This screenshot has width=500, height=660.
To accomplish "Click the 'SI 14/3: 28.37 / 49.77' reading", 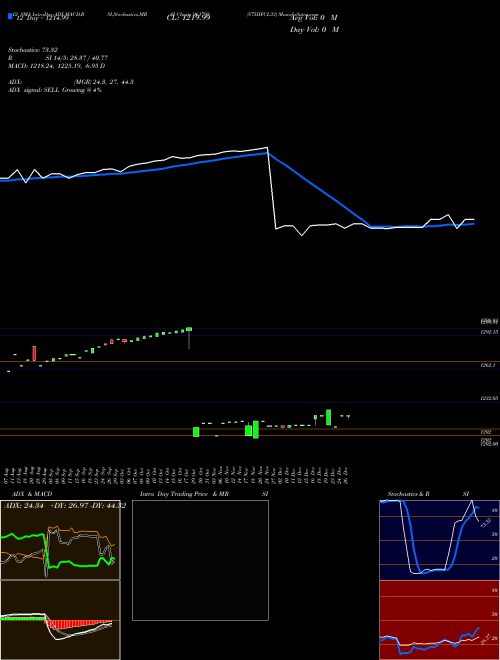I will click(77, 58).
